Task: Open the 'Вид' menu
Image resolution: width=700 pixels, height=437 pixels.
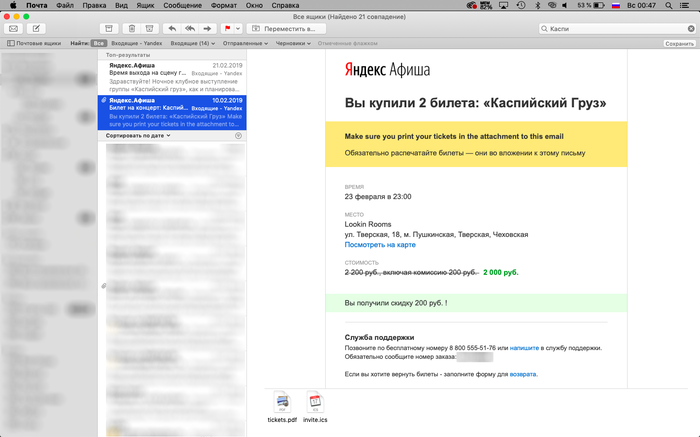Action: [121, 5]
